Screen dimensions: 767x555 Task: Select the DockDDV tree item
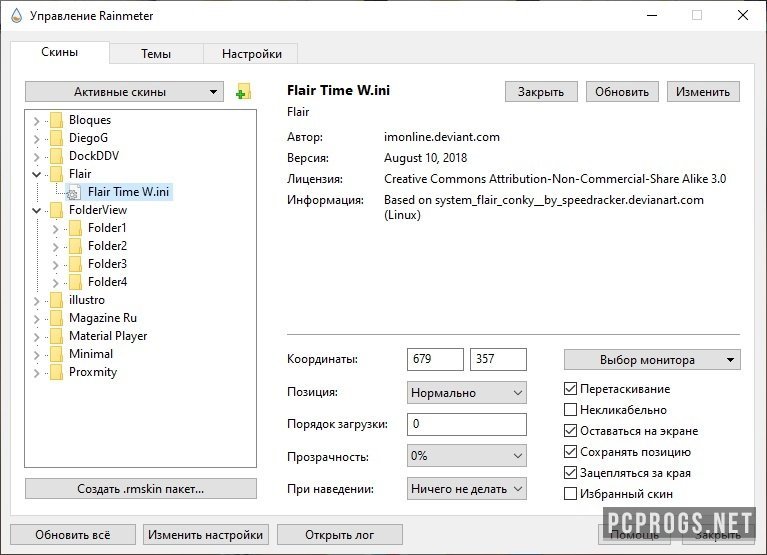[x=94, y=156]
